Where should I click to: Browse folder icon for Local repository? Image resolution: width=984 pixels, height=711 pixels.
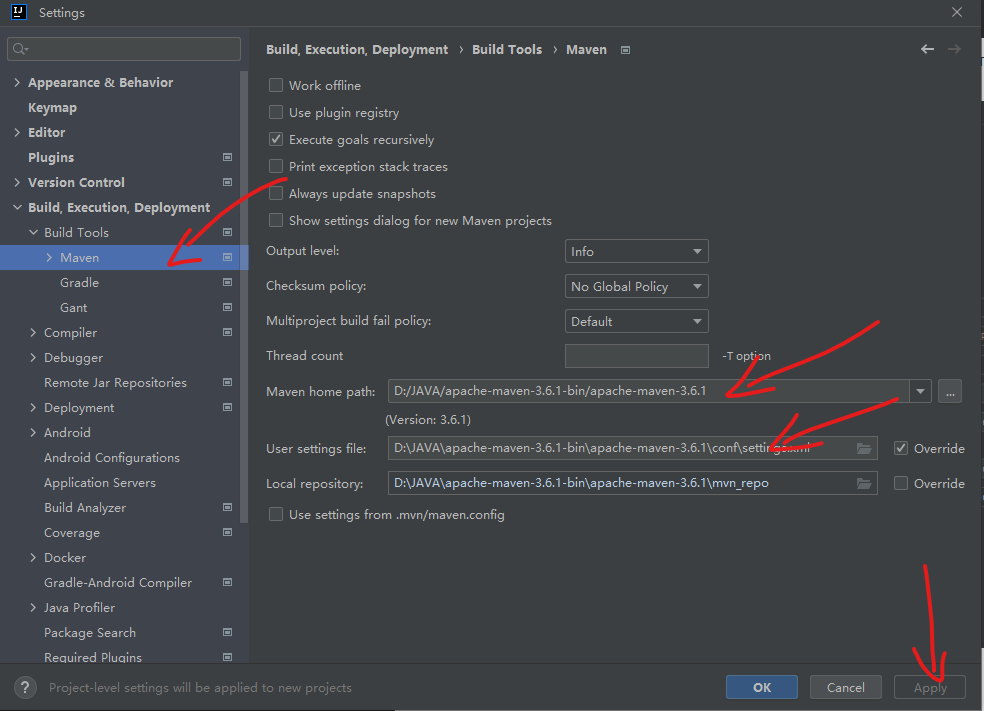864,483
